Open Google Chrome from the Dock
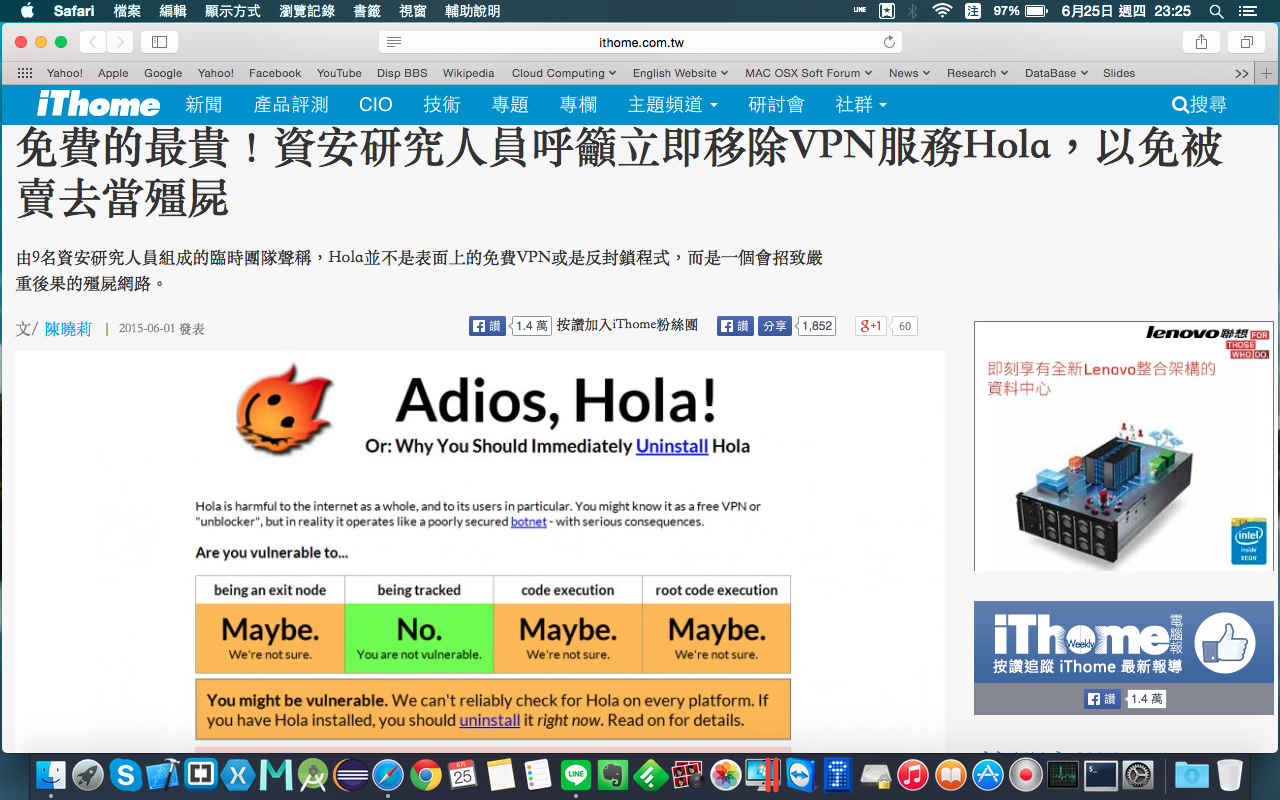The image size is (1280, 800). (425, 774)
